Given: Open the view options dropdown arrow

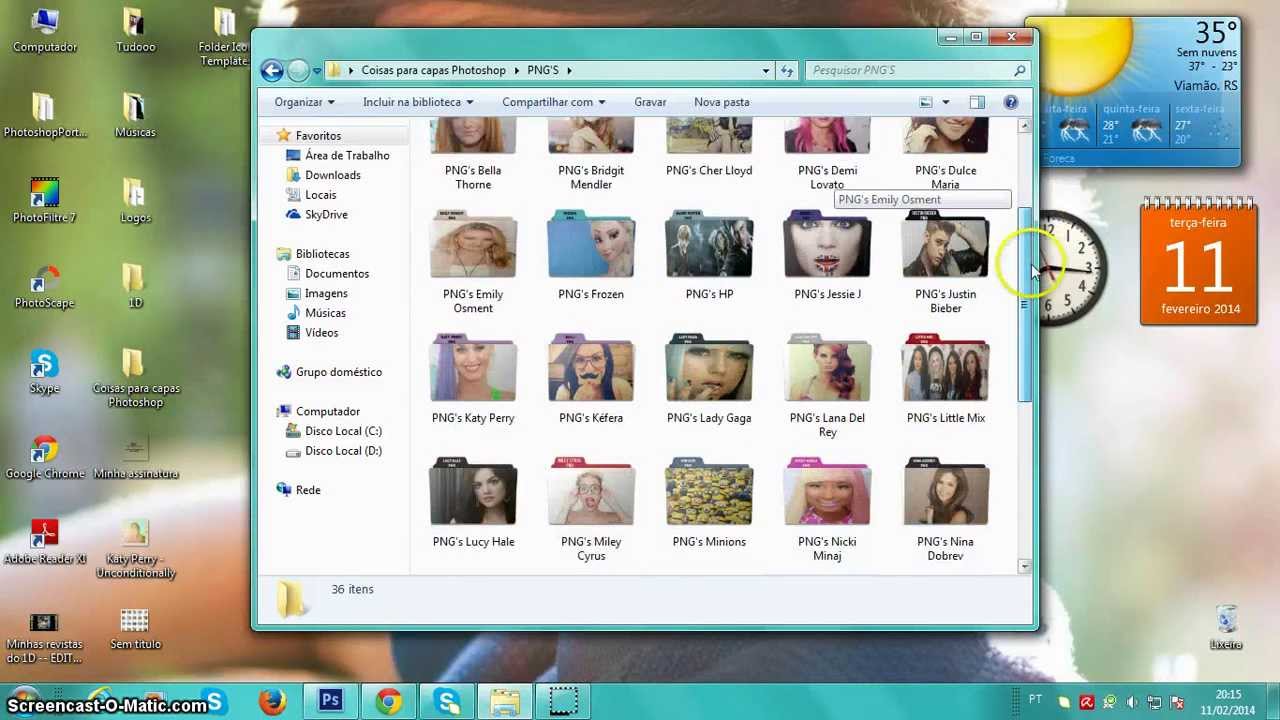Looking at the screenshot, I should [945, 102].
